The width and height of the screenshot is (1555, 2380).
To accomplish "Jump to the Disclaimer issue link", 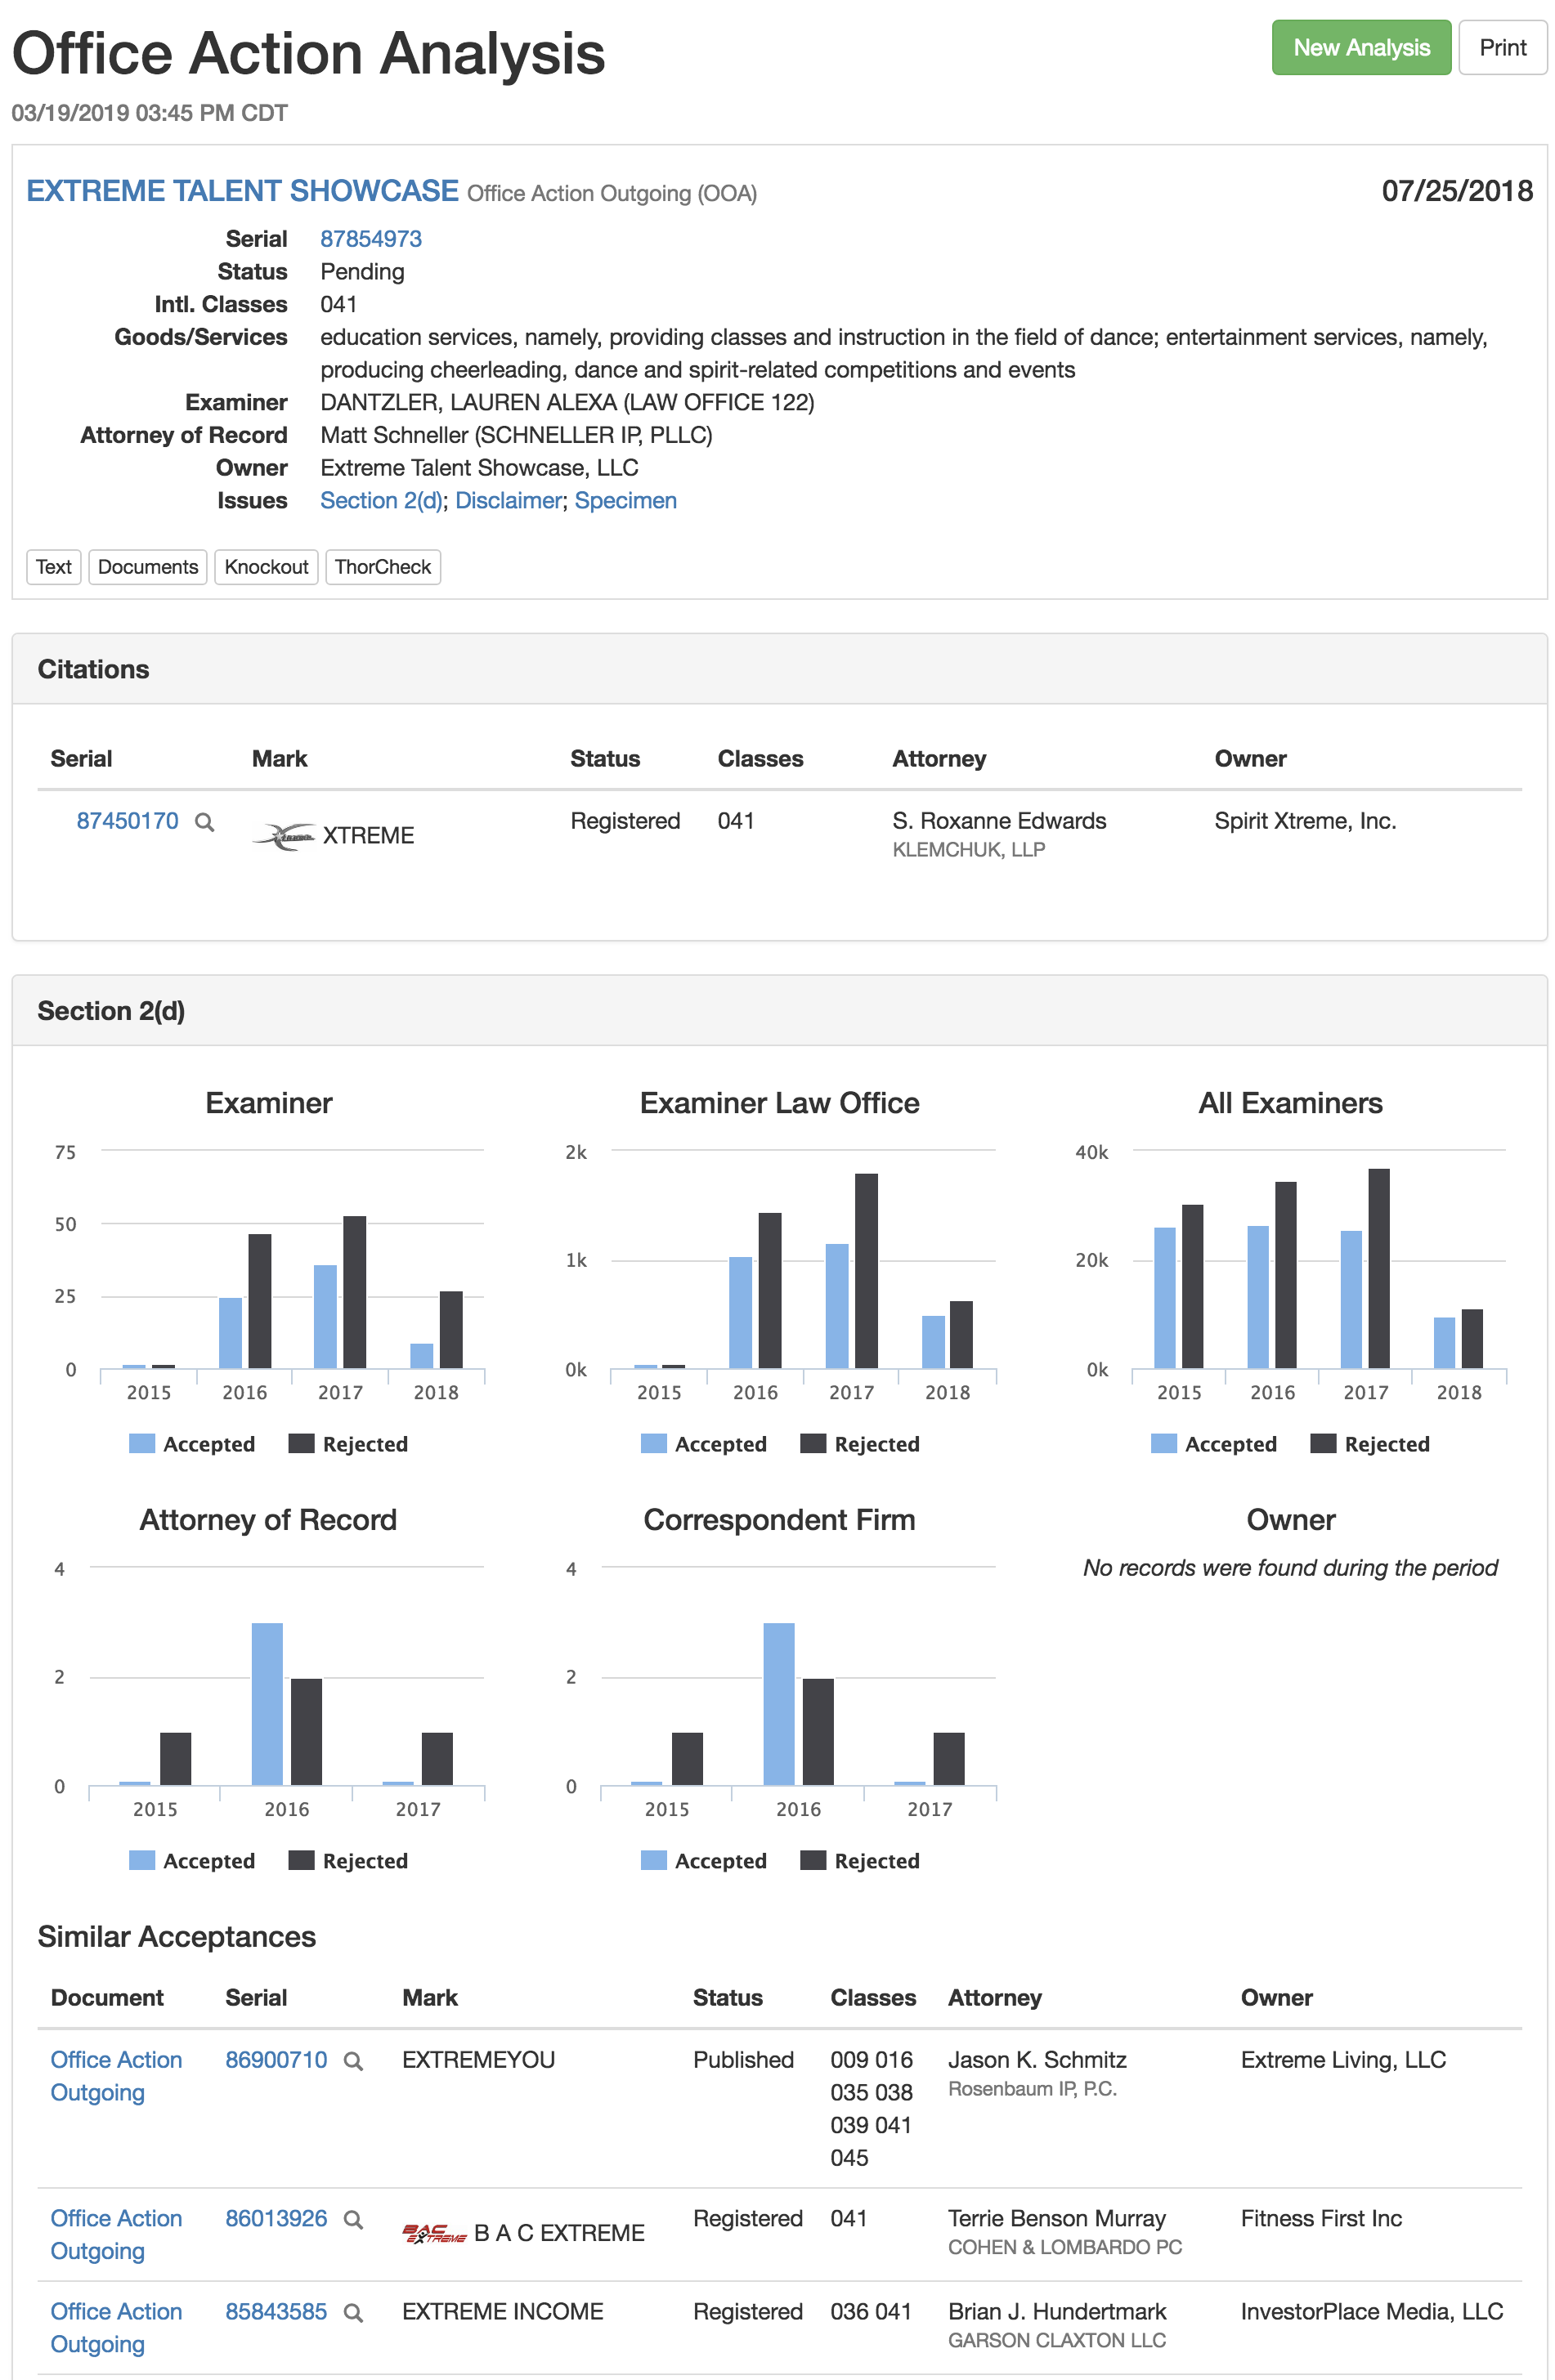I will [x=508, y=501].
